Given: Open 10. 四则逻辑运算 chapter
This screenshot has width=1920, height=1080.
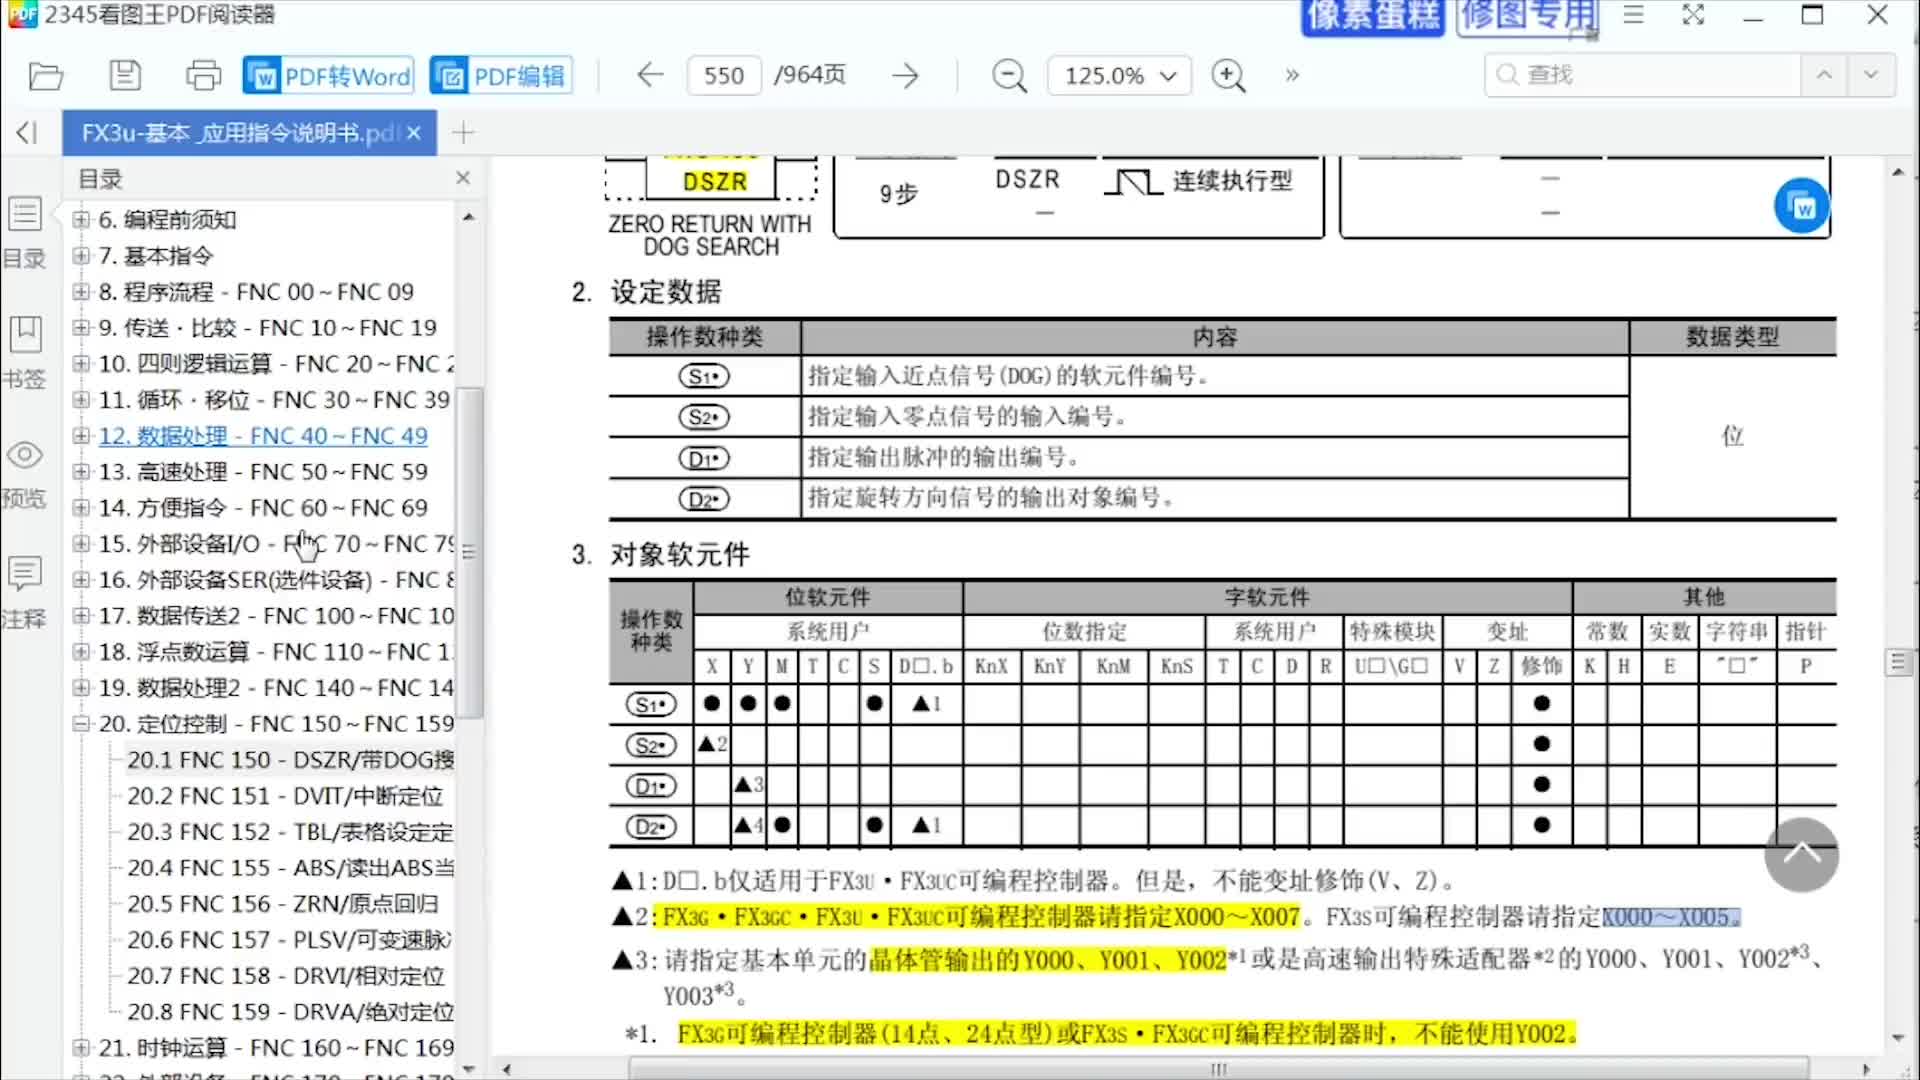Looking at the screenshot, I should click(276, 364).
